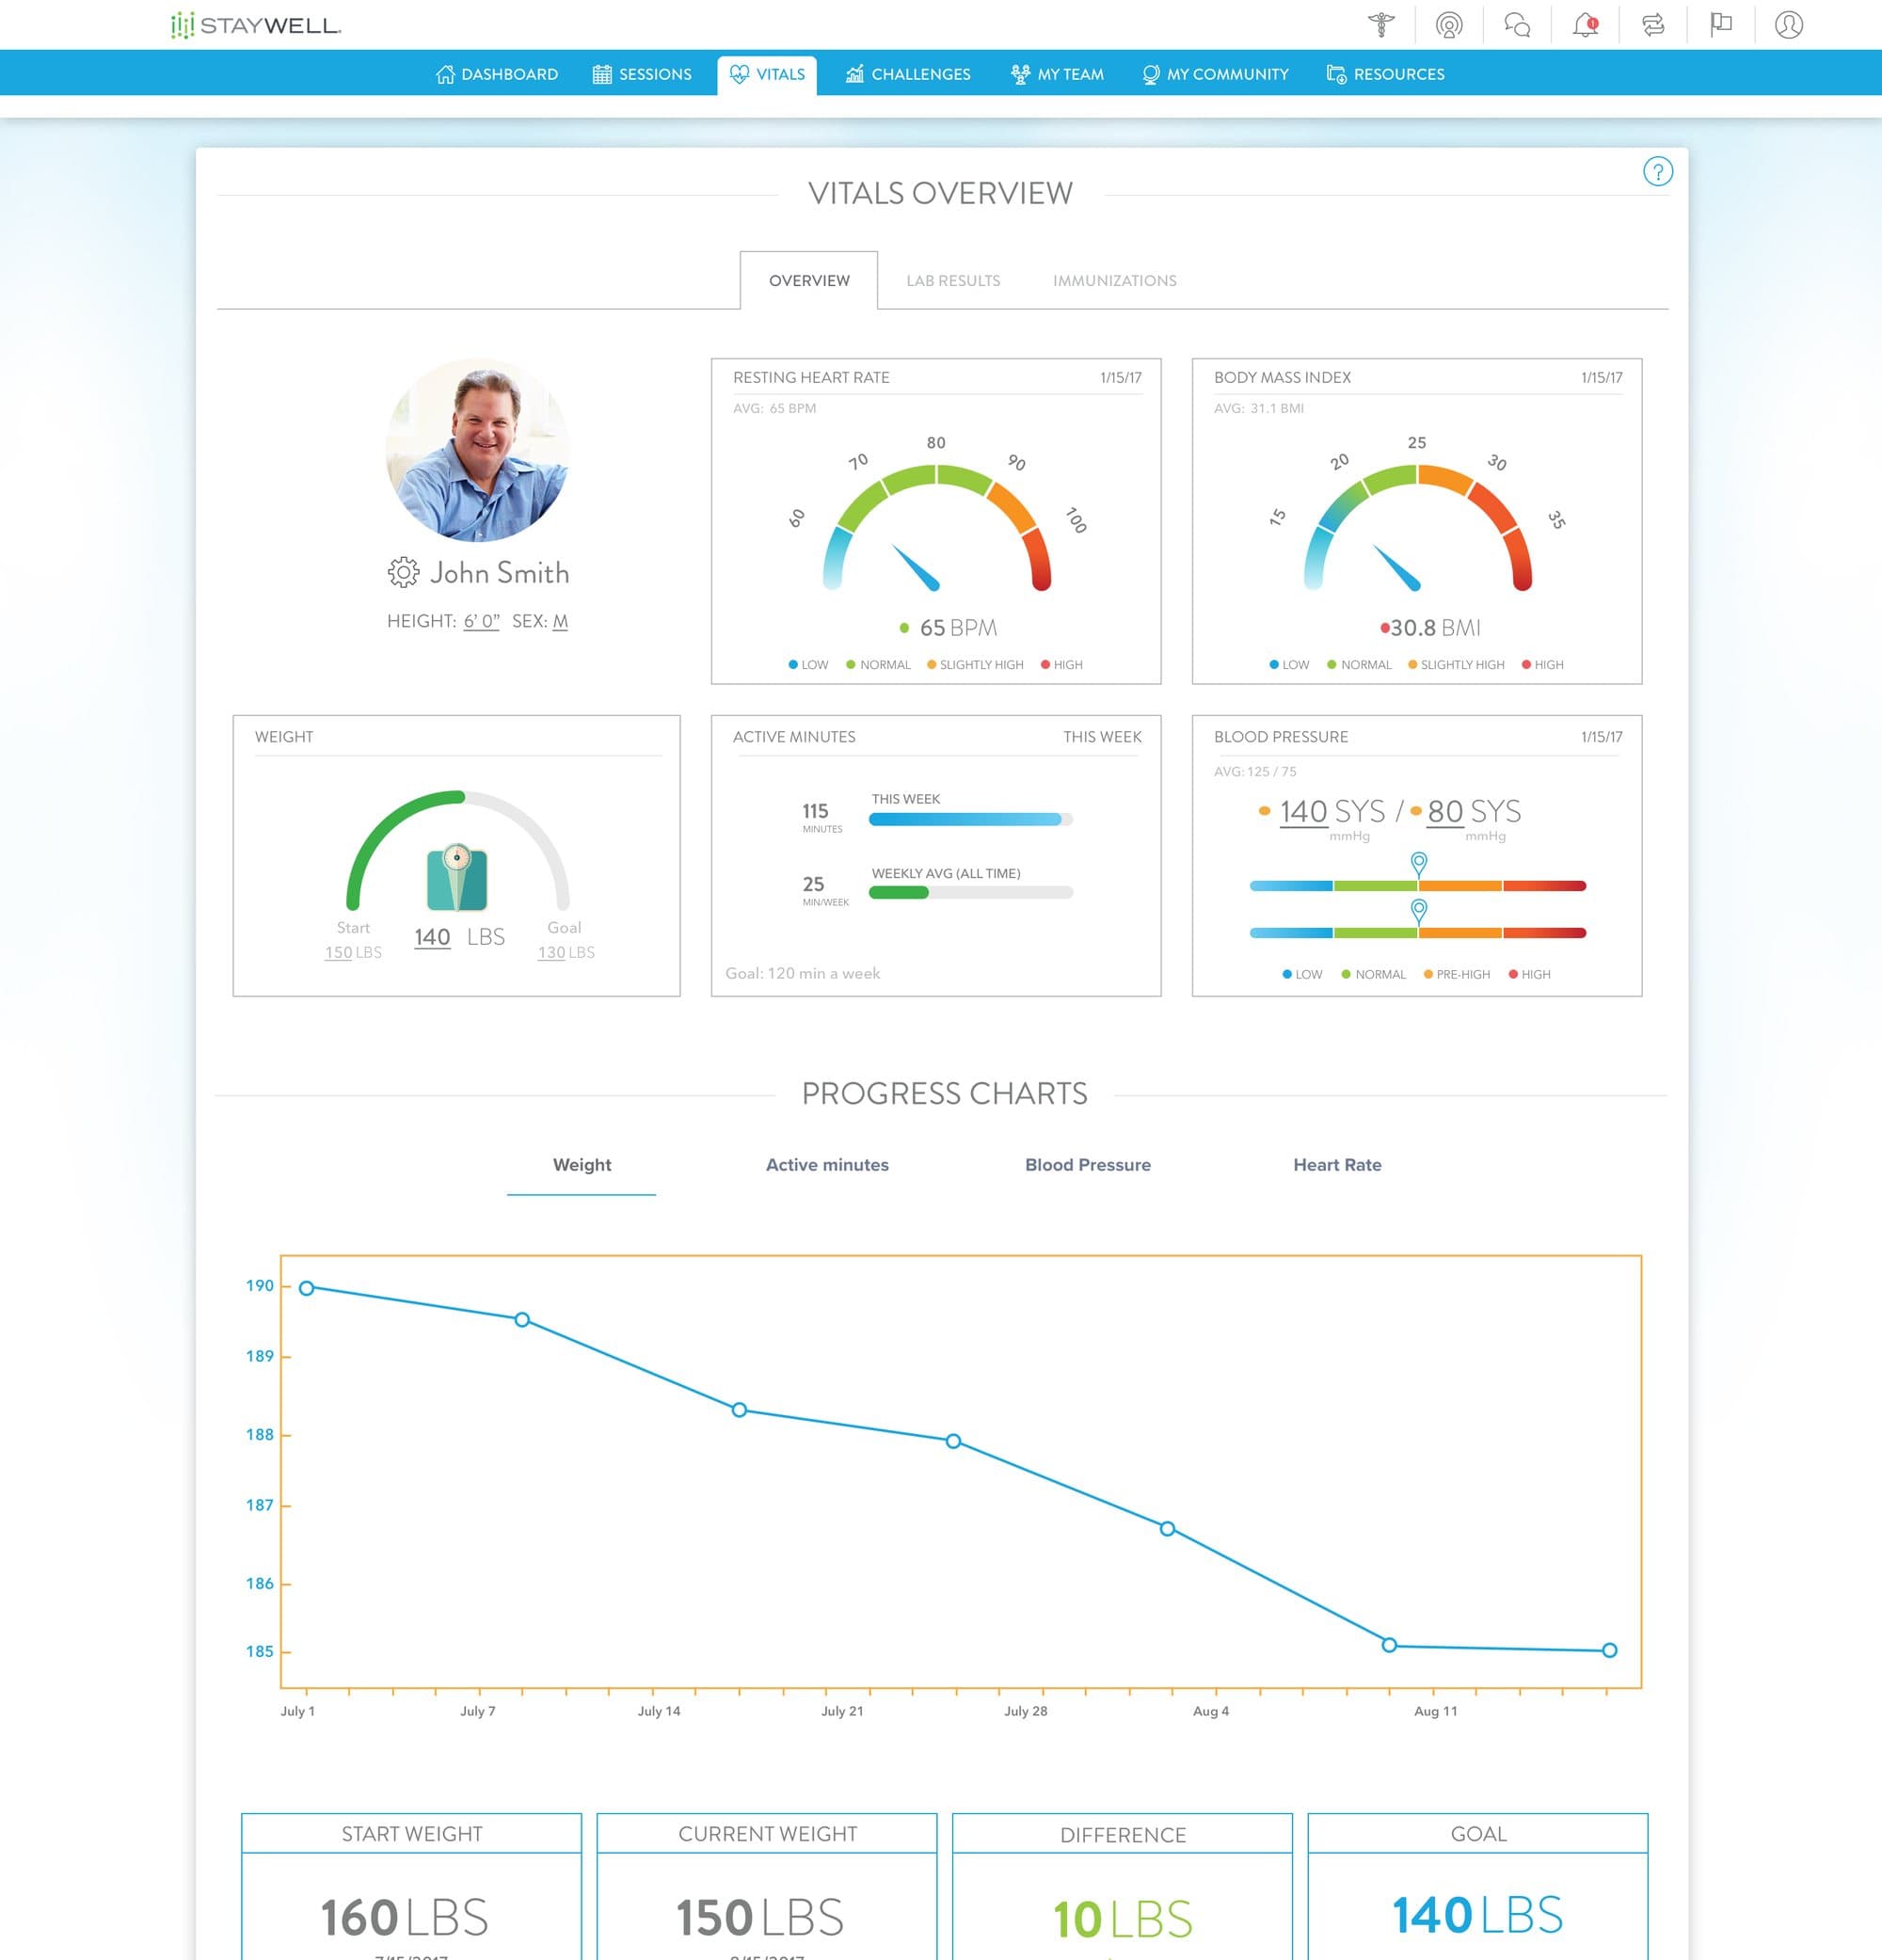Open settings gear beside John Smith
1882x1960 pixels.
(403, 572)
